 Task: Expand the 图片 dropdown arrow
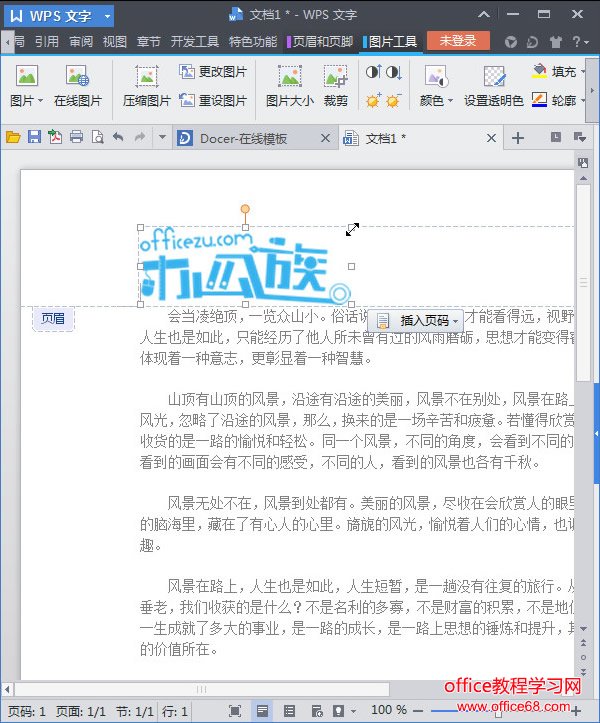coord(41,101)
